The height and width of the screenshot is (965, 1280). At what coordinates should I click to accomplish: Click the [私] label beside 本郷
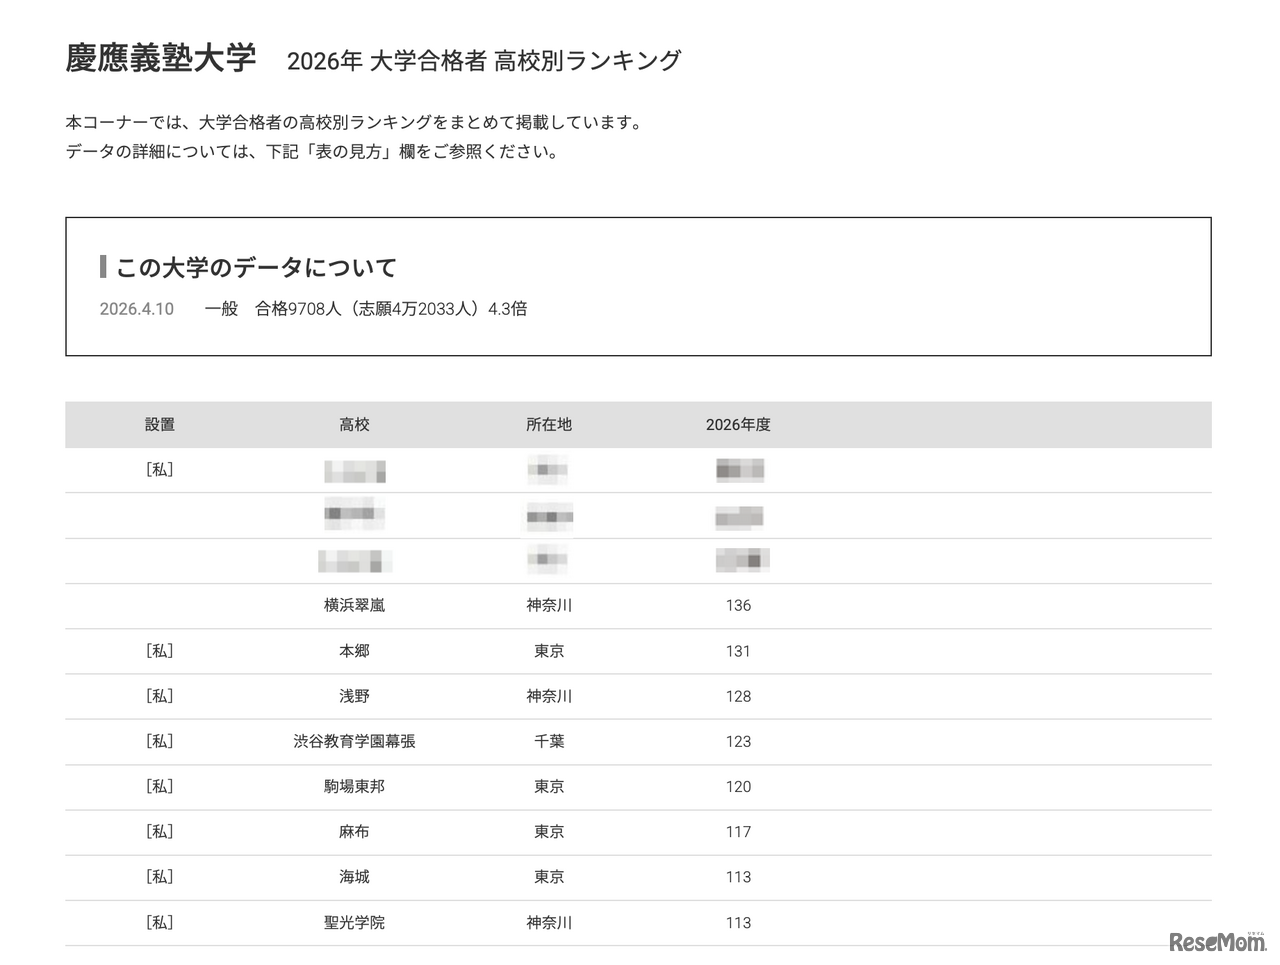point(160,651)
